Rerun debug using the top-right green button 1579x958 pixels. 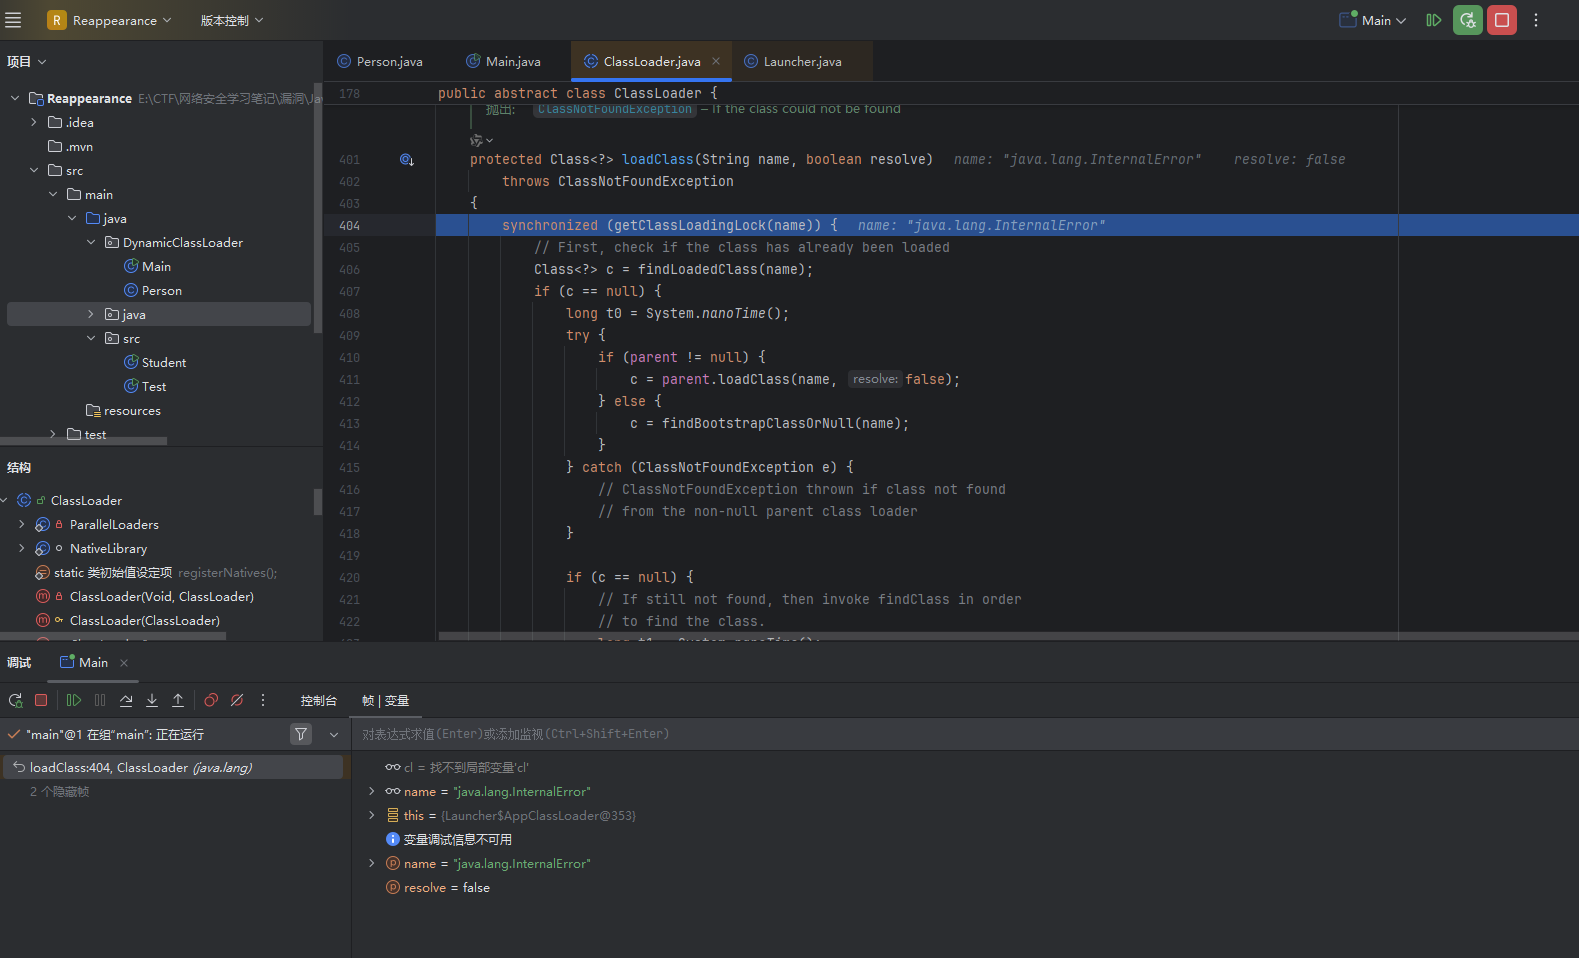click(1467, 20)
